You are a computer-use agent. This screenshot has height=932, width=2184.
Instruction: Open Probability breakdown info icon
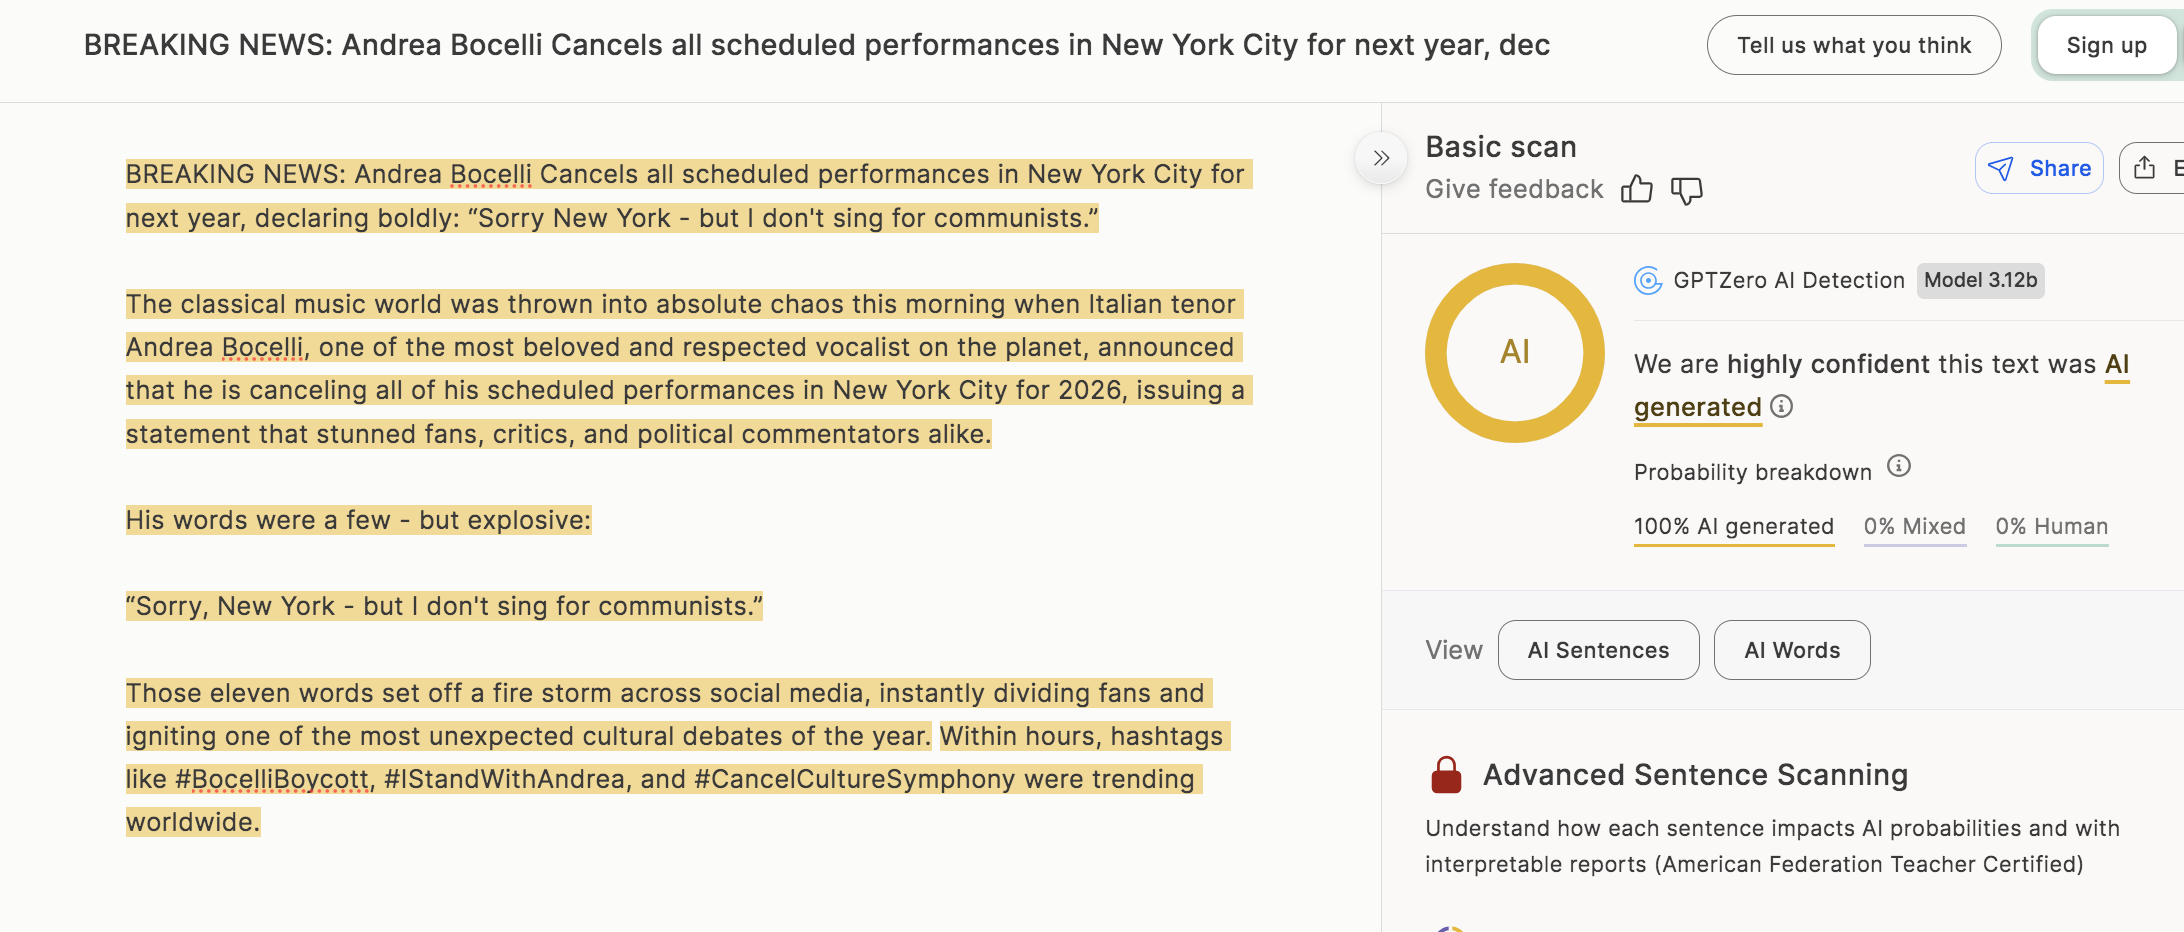[1899, 466]
